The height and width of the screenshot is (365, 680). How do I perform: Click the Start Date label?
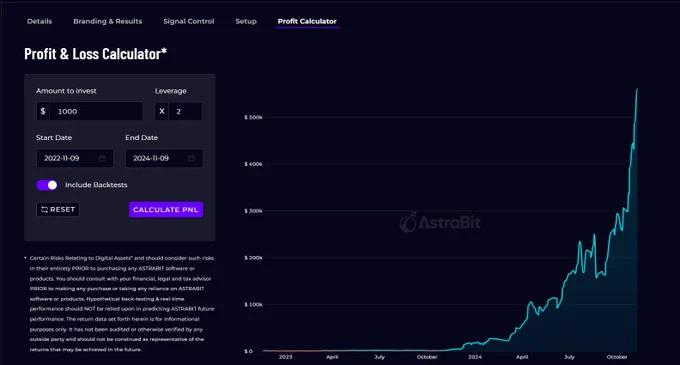[54, 137]
